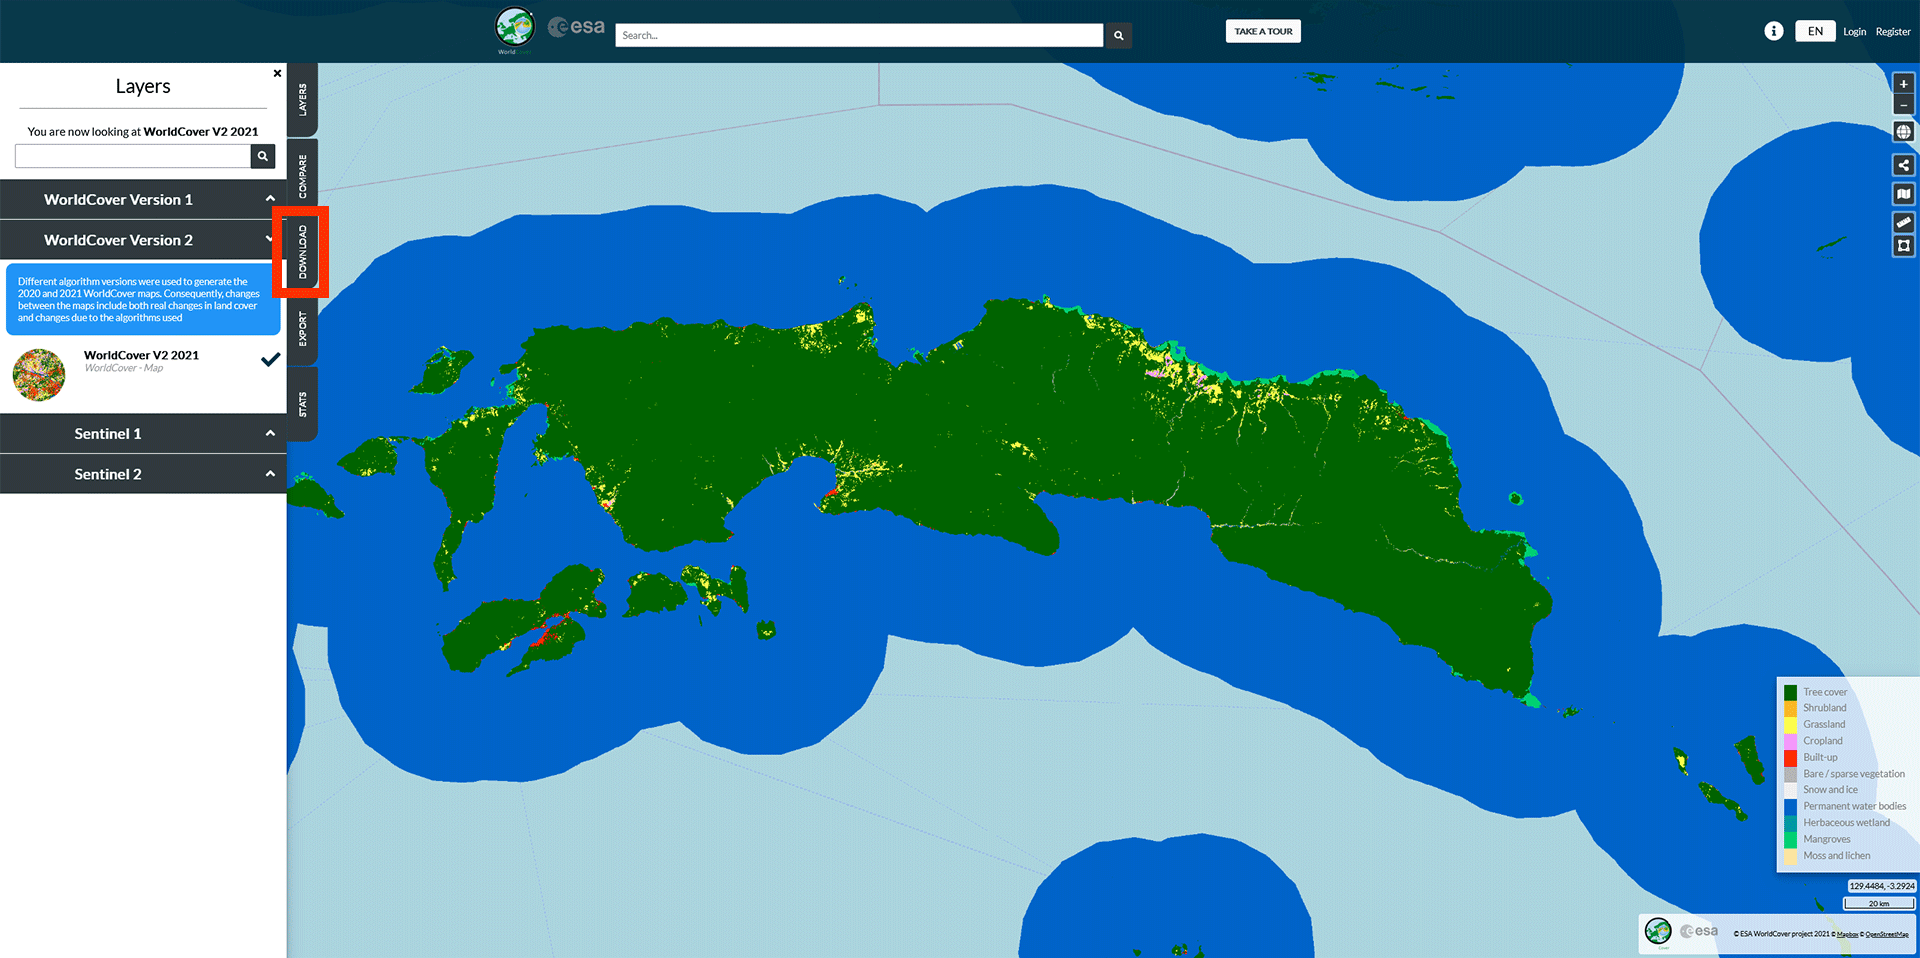Zoom out of the map

1903,106
